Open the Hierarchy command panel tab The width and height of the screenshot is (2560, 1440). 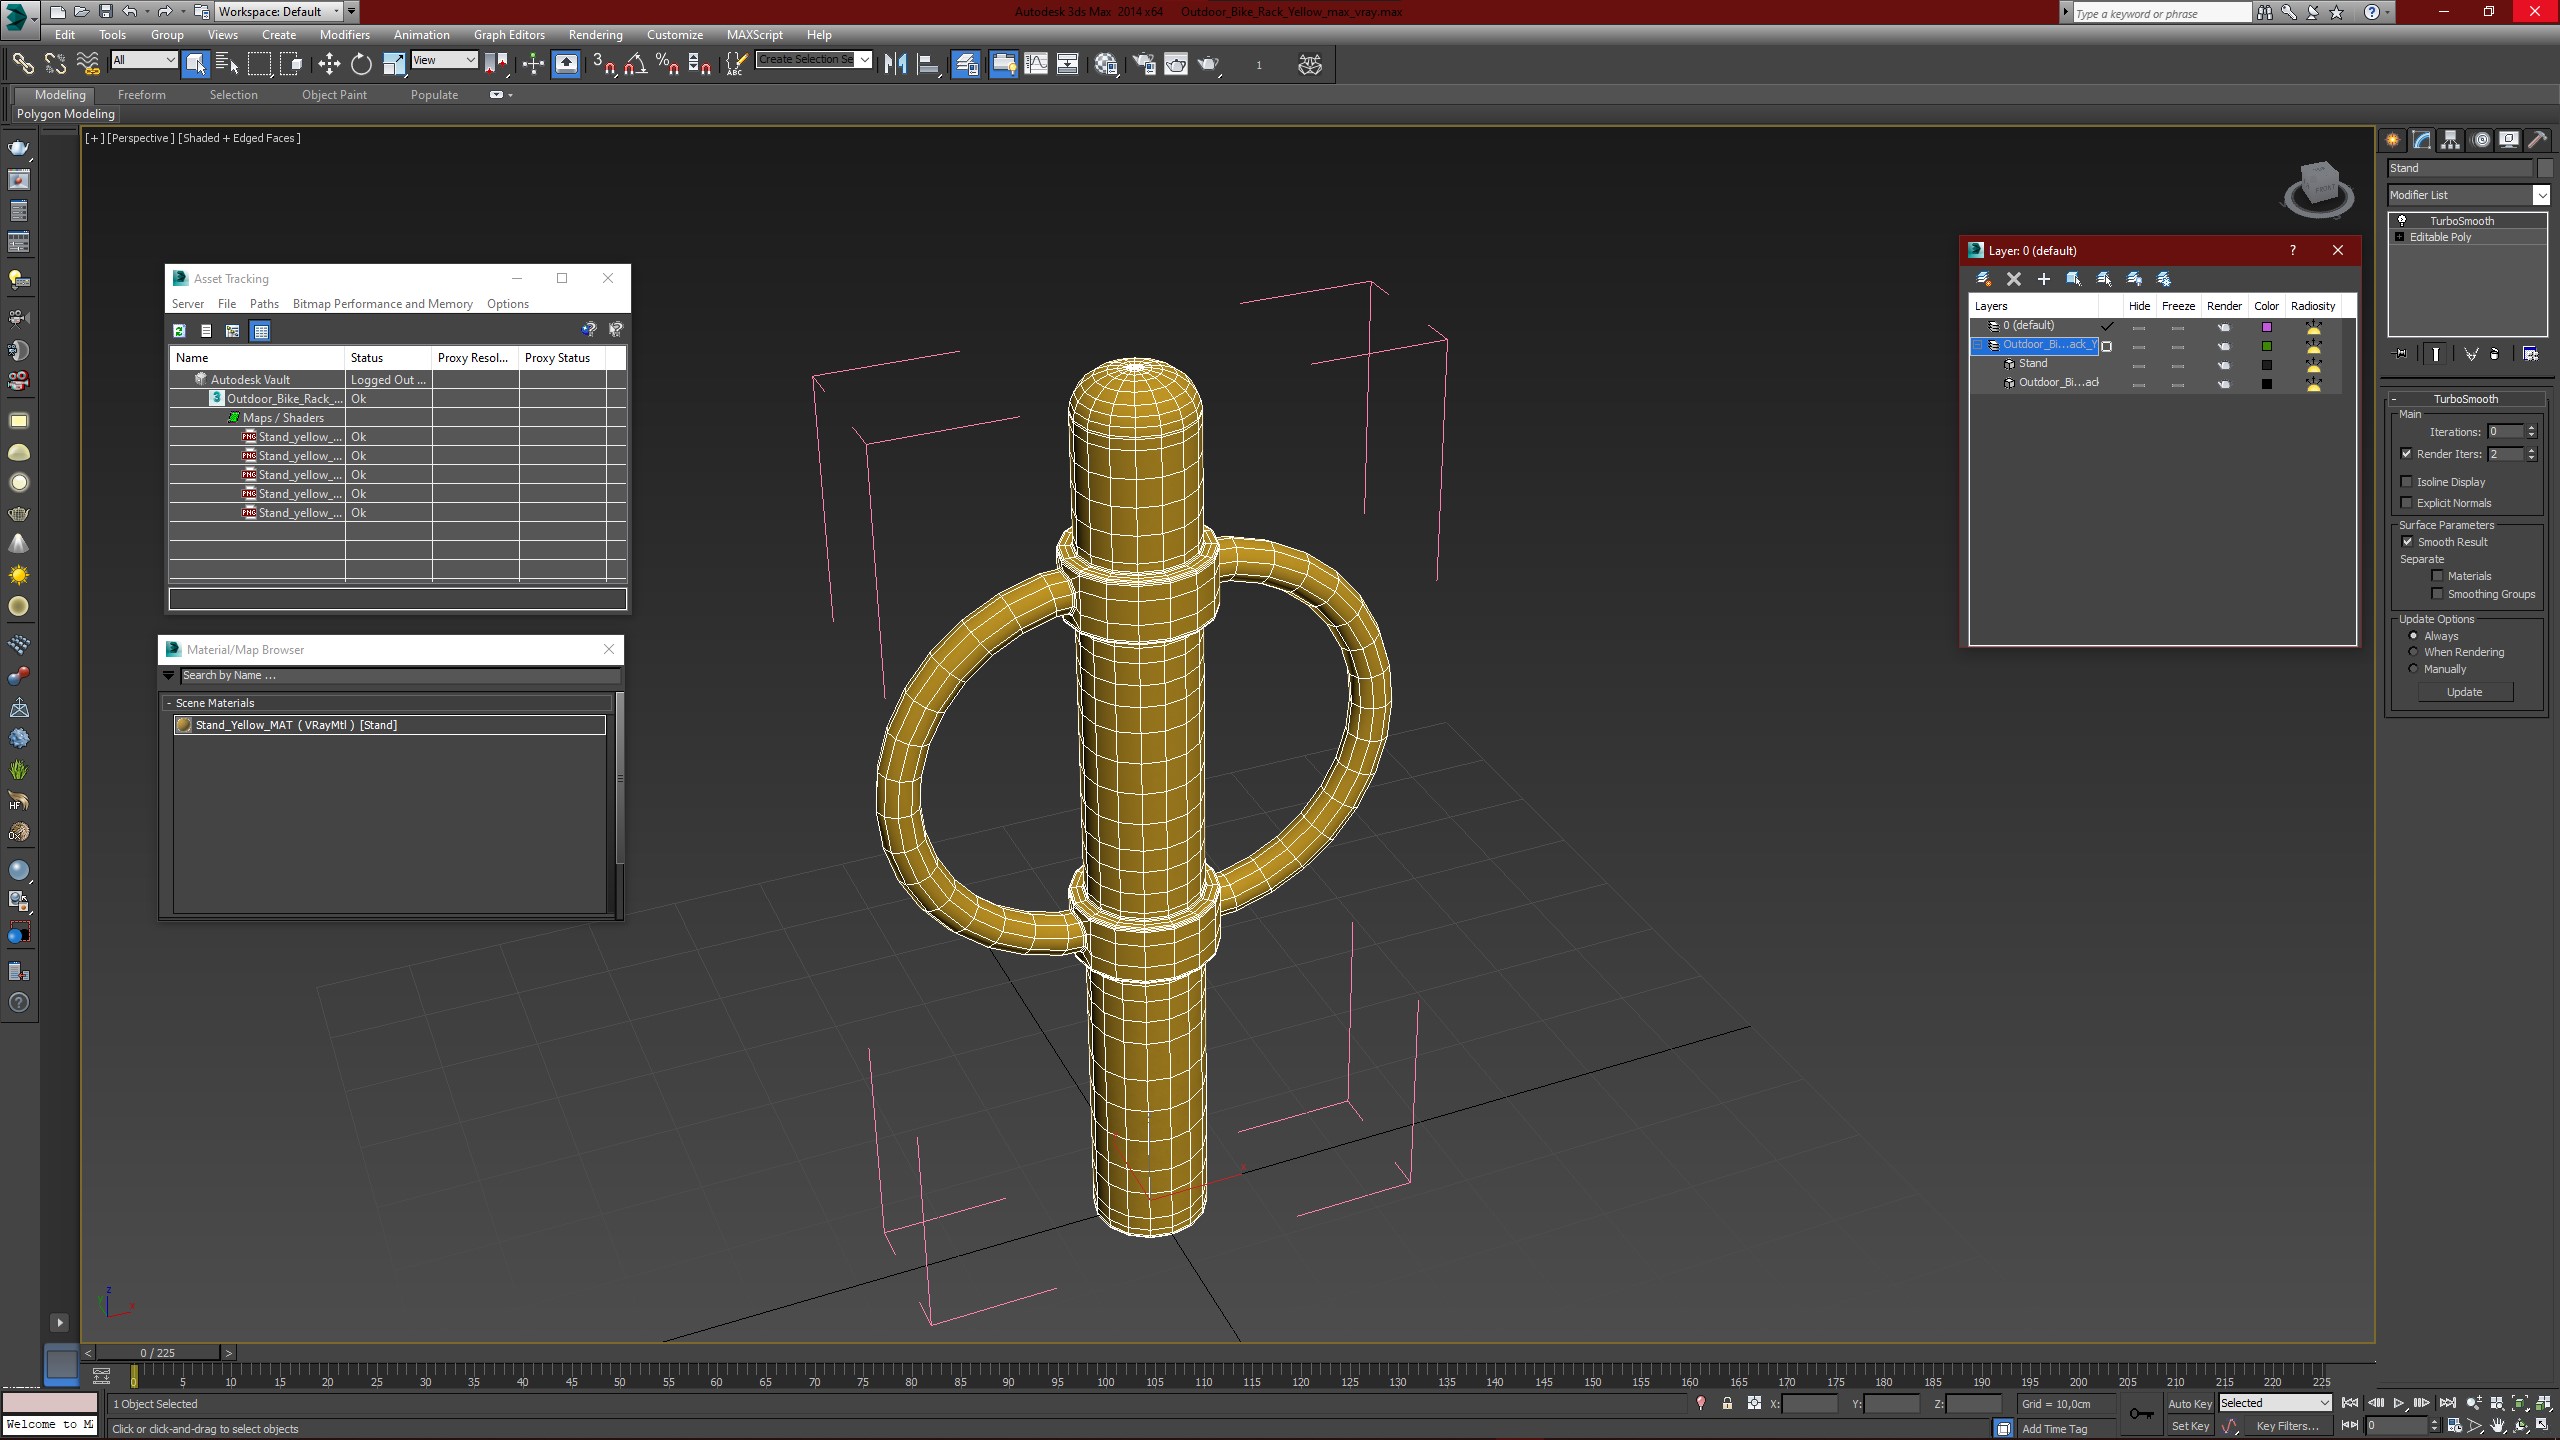[2450, 140]
